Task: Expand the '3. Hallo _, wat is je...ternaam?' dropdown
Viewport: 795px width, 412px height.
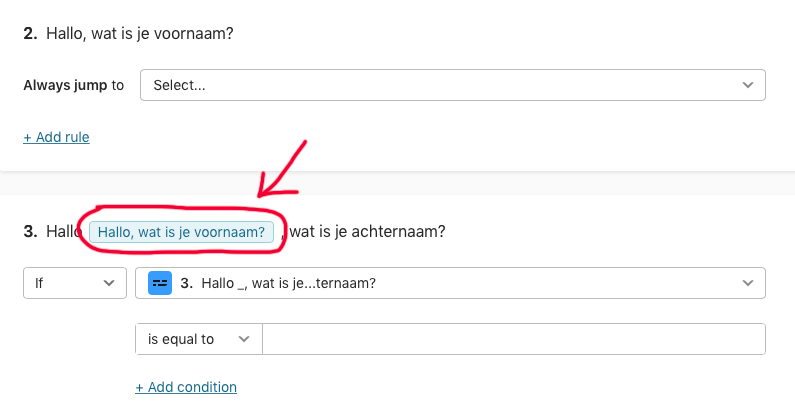Action: 450,283
